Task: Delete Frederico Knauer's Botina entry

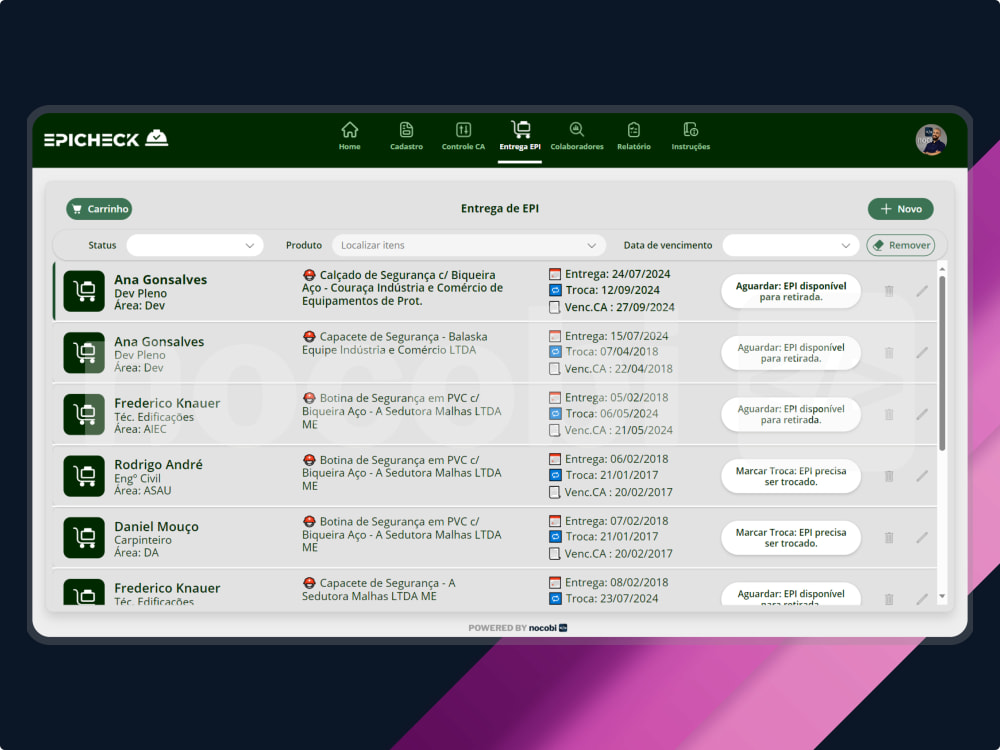Action: (889, 415)
